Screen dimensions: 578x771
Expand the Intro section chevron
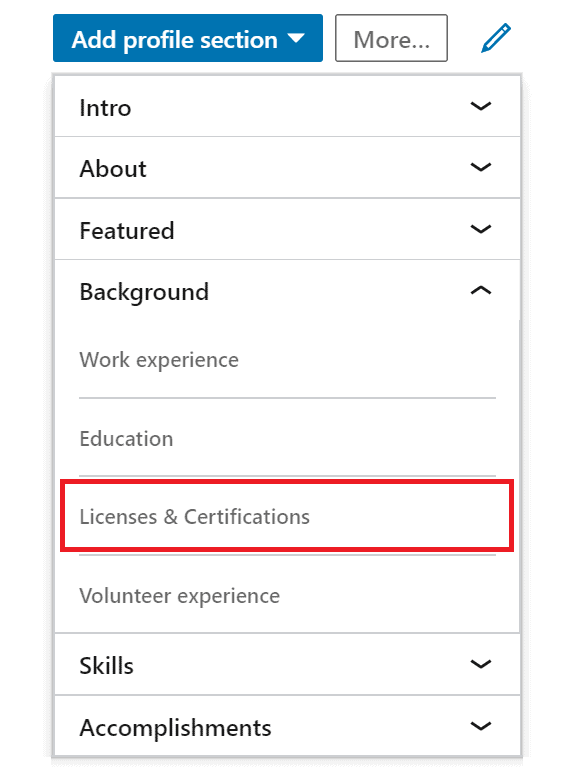click(x=481, y=106)
